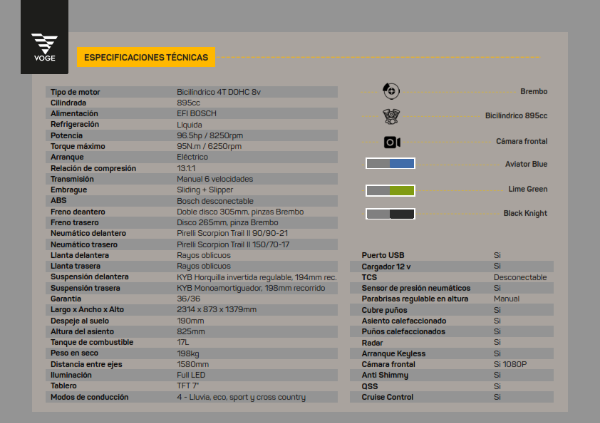The width and height of the screenshot is (600, 423).
Task: Click the Peso en seco value 198kg
Action: [x=188, y=353]
